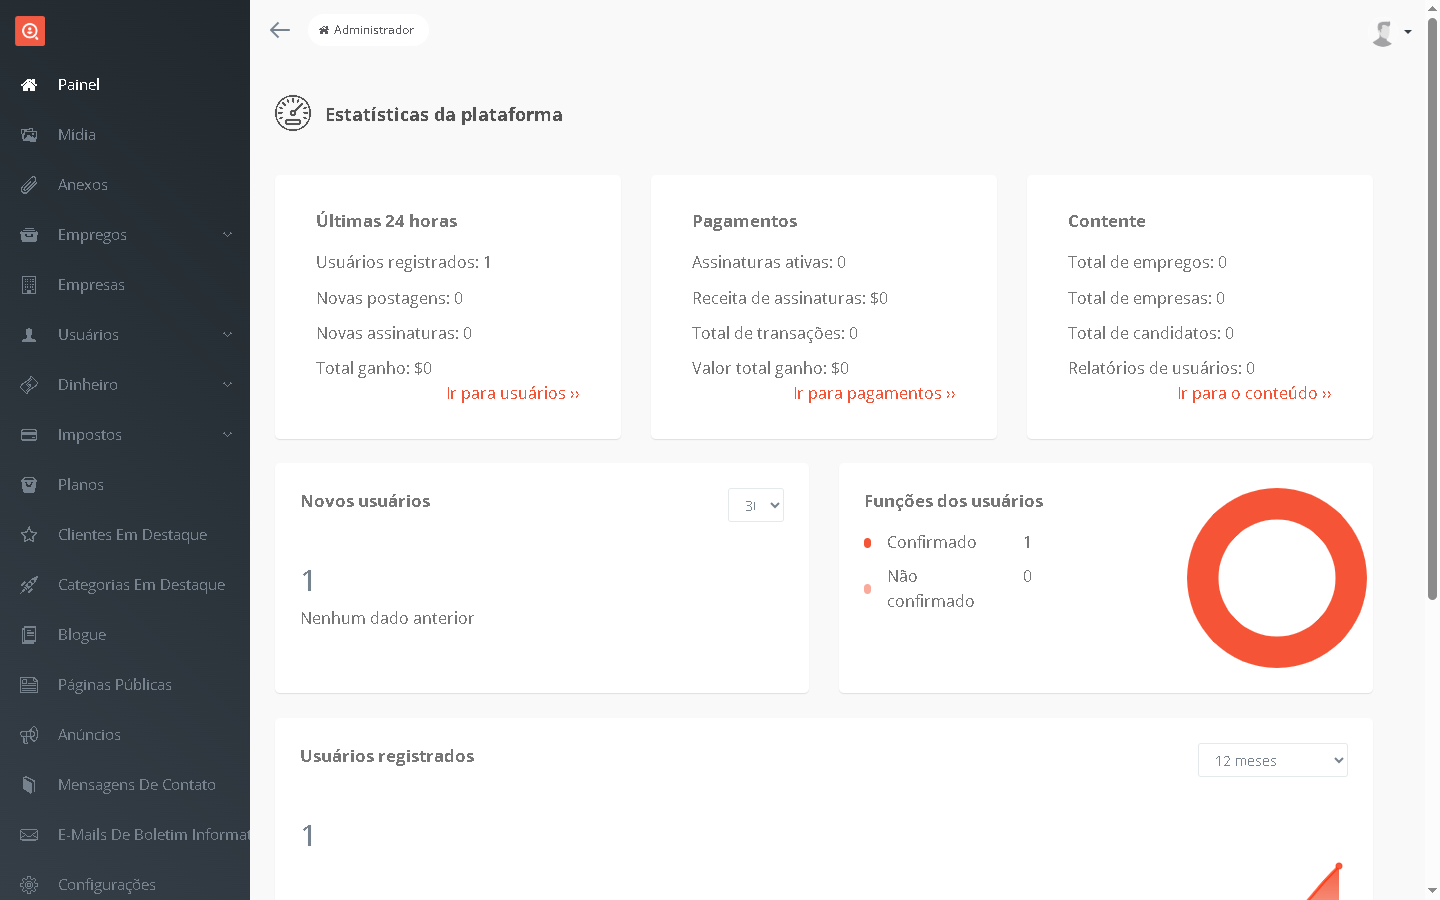Follow the Ir para usuários link
The width and height of the screenshot is (1440, 900).
(x=513, y=394)
